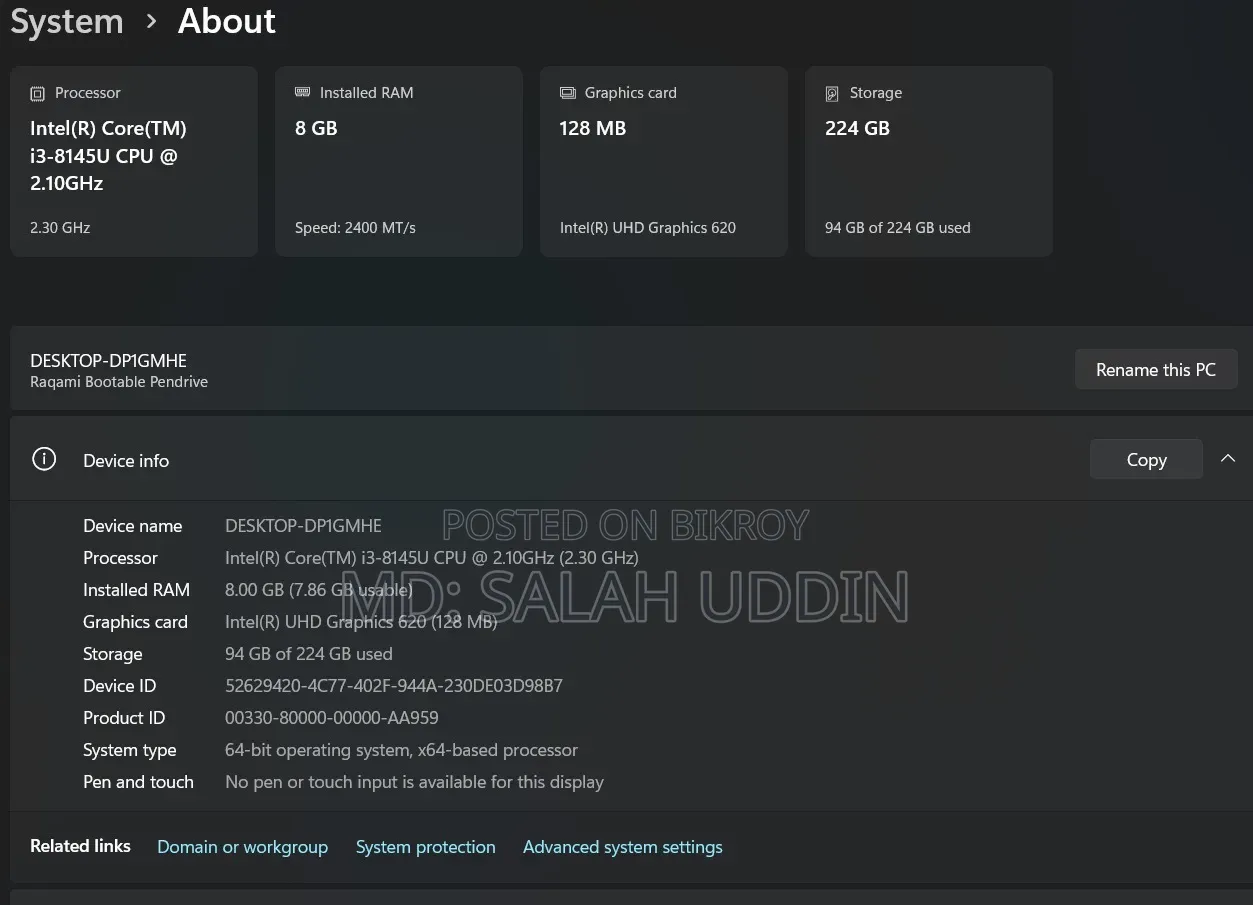Click the 'System type' row label
The width and height of the screenshot is (1253, 905).
pyautogui.click(x=130, y=750)
